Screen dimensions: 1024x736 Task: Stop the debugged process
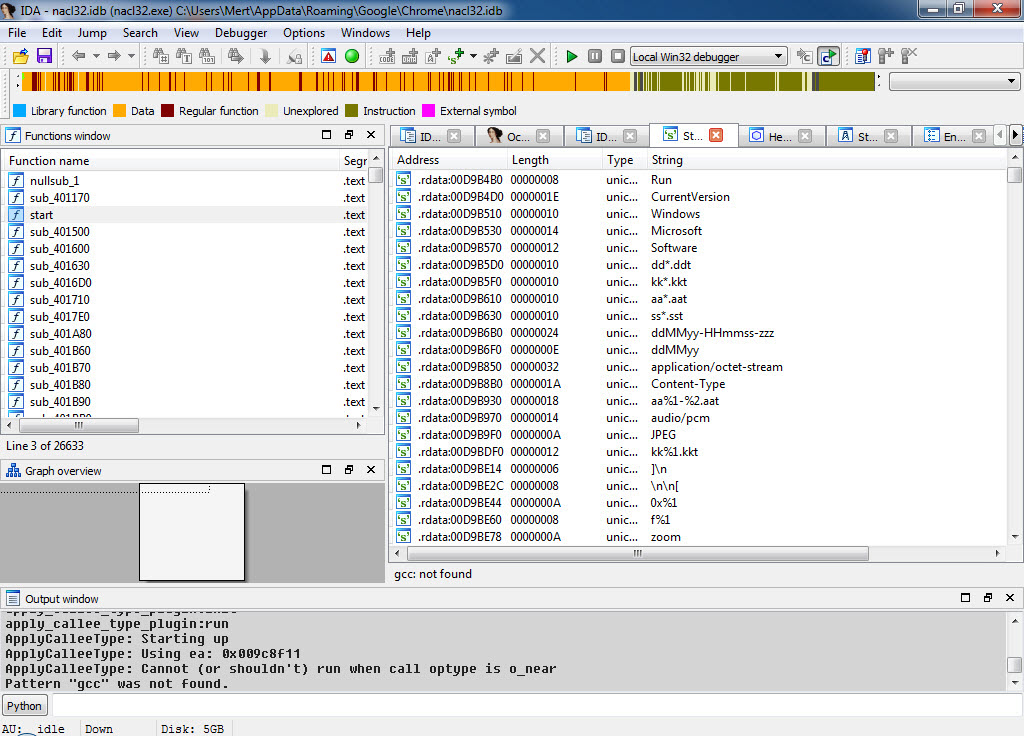coord(618,56)
